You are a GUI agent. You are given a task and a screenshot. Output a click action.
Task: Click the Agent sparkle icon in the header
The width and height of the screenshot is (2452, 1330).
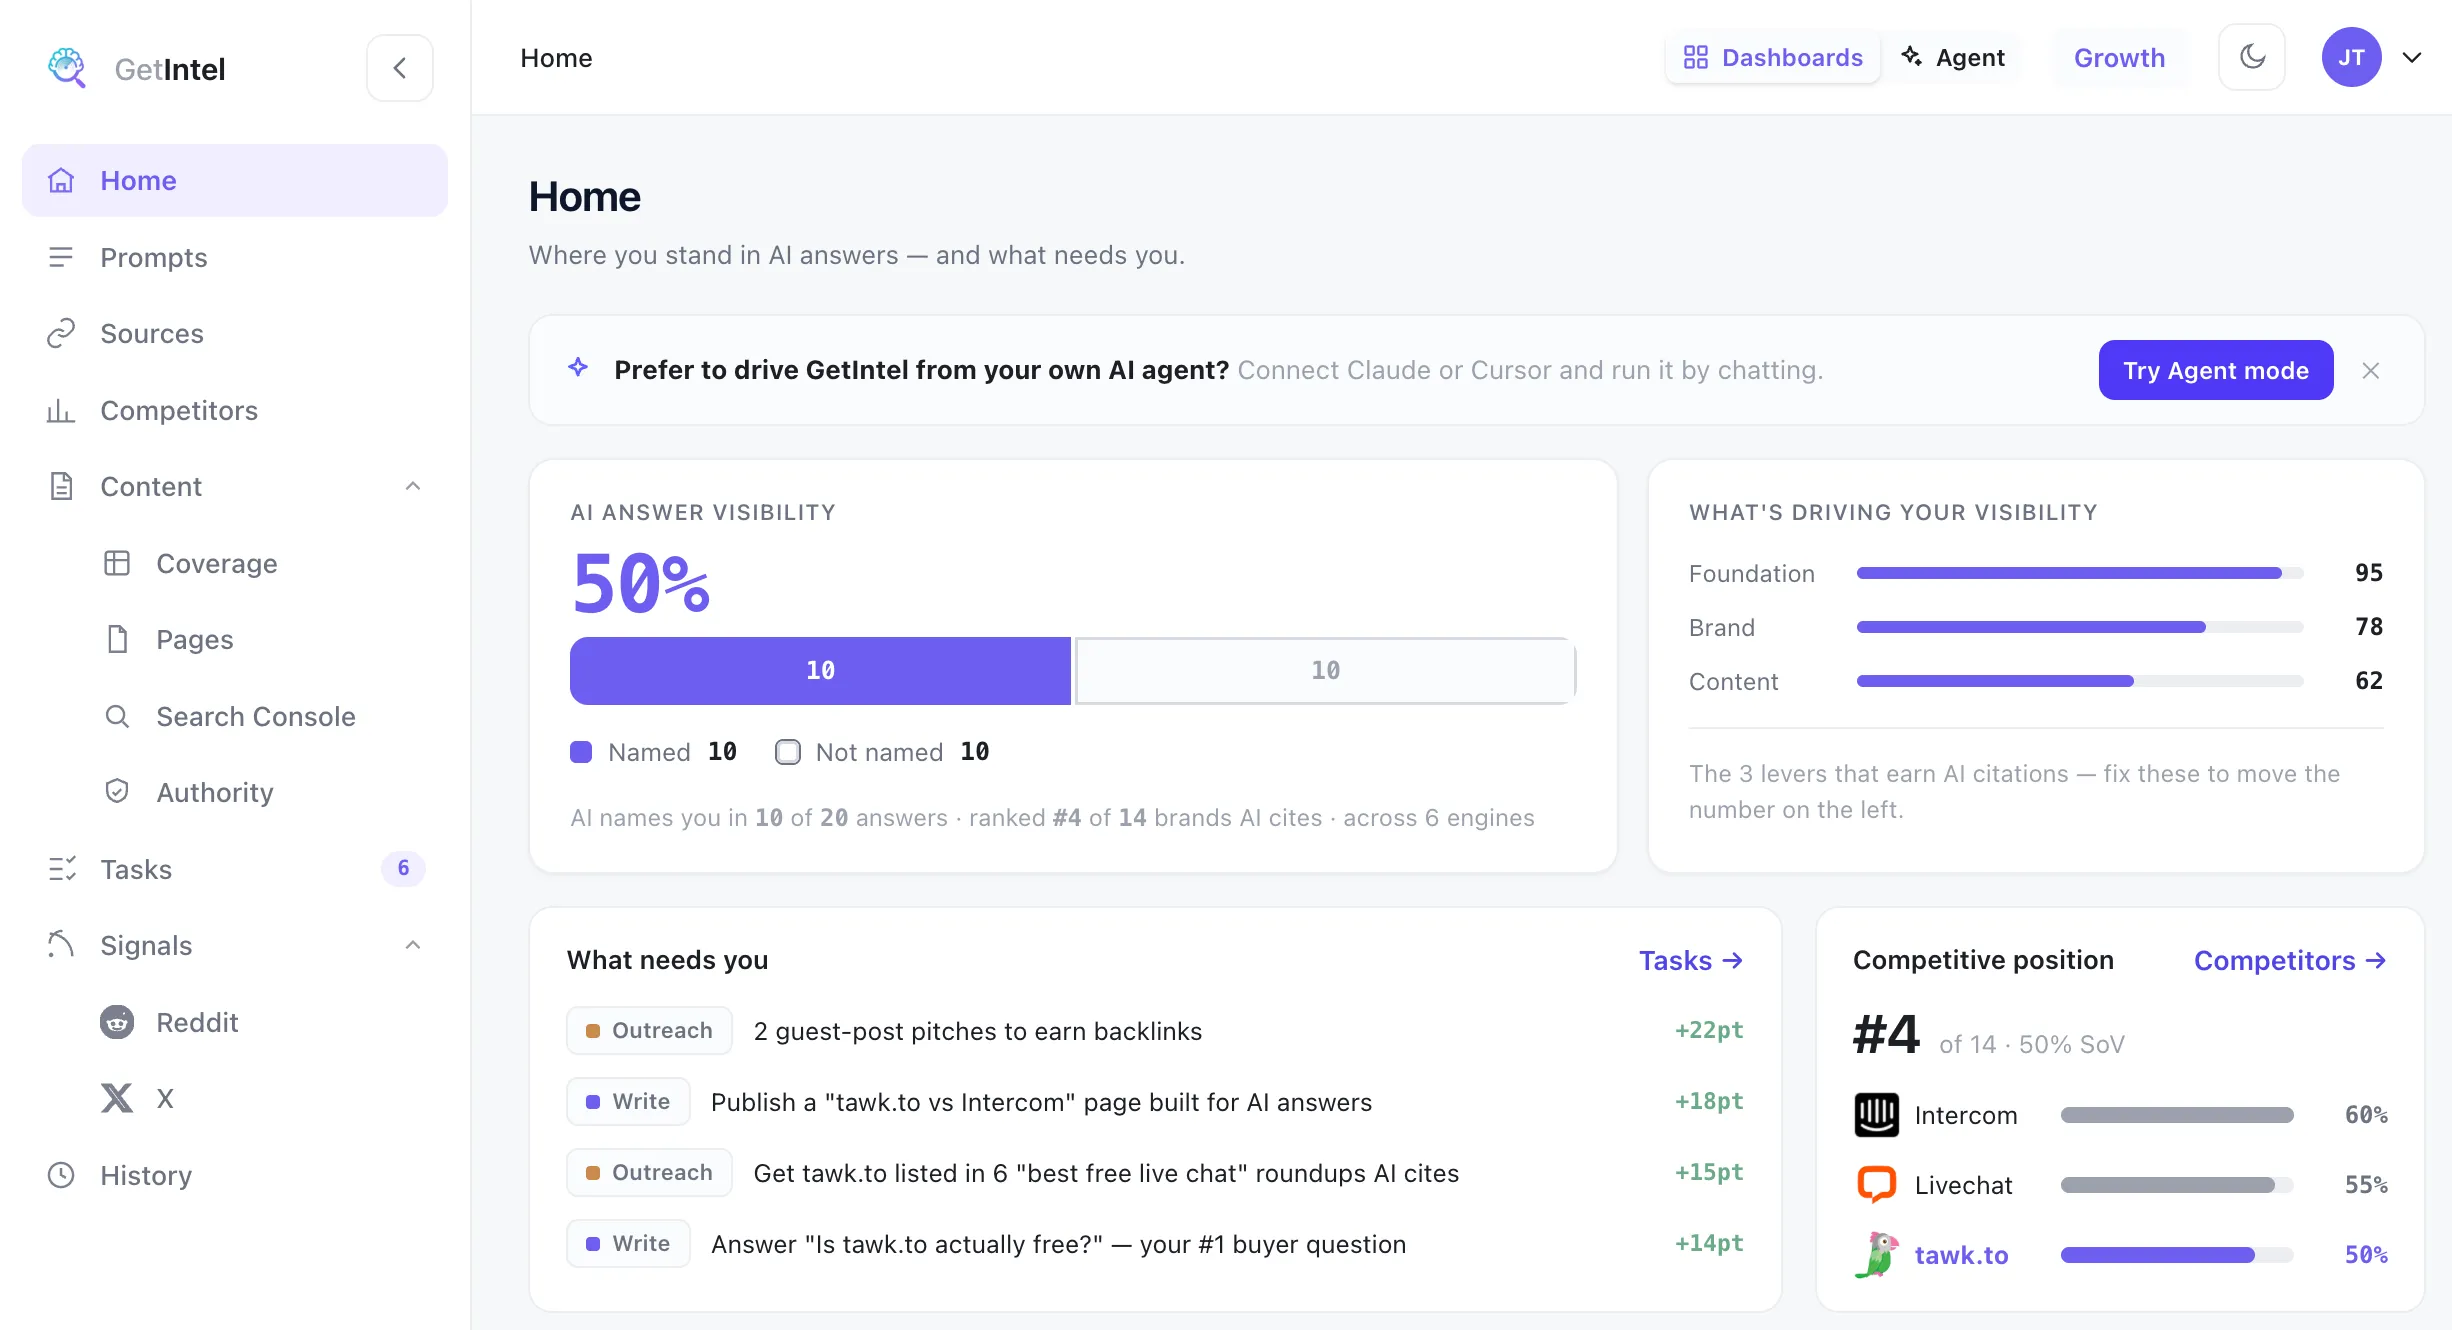tap(1911, 56)
